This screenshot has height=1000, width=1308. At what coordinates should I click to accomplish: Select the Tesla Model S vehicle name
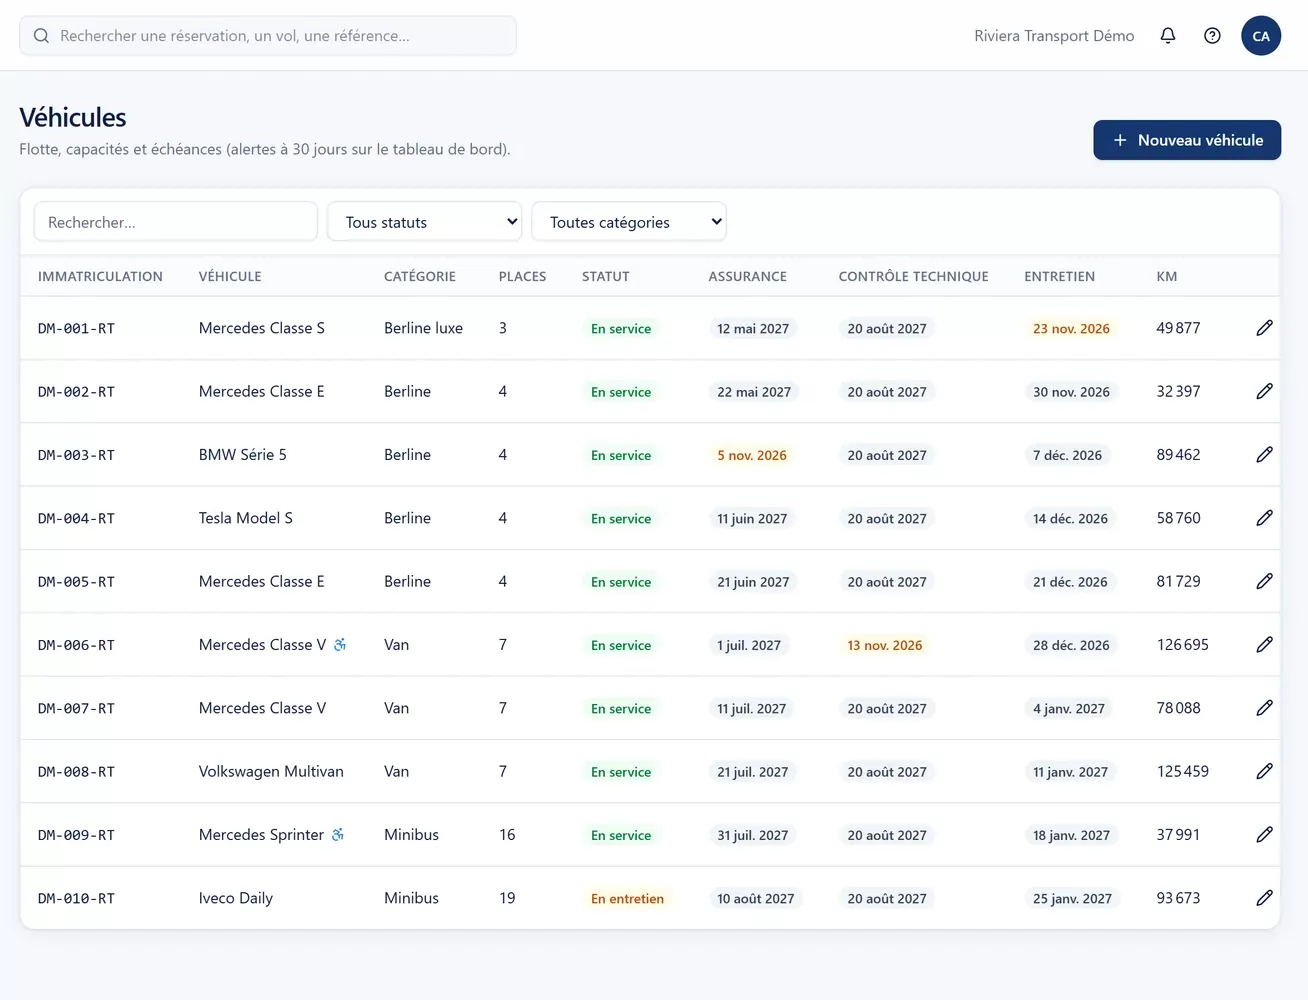(x=246, y=518)
